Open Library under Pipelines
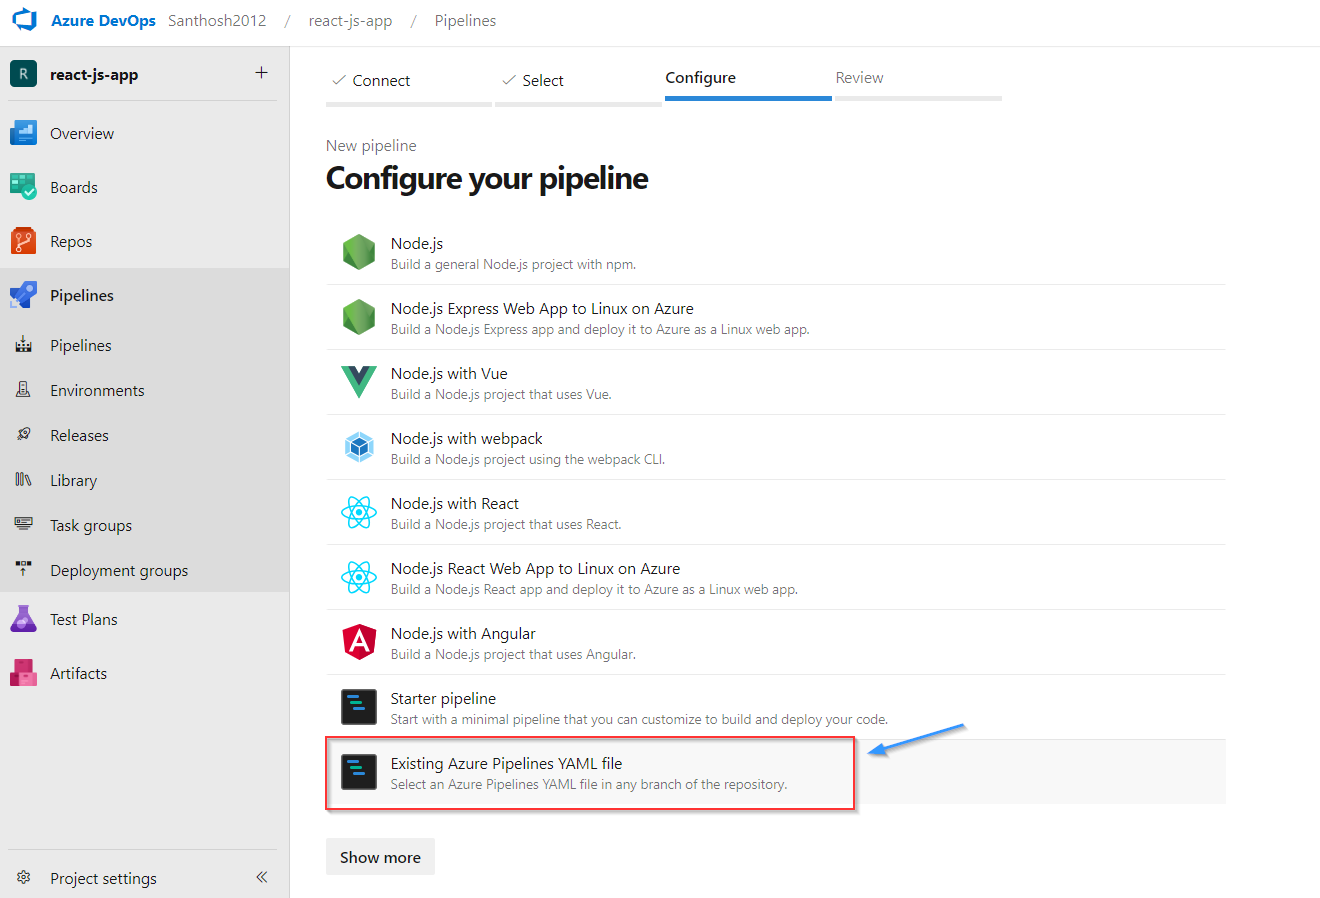The width and height of the screenshot is (1320, 898). [73, 480]
